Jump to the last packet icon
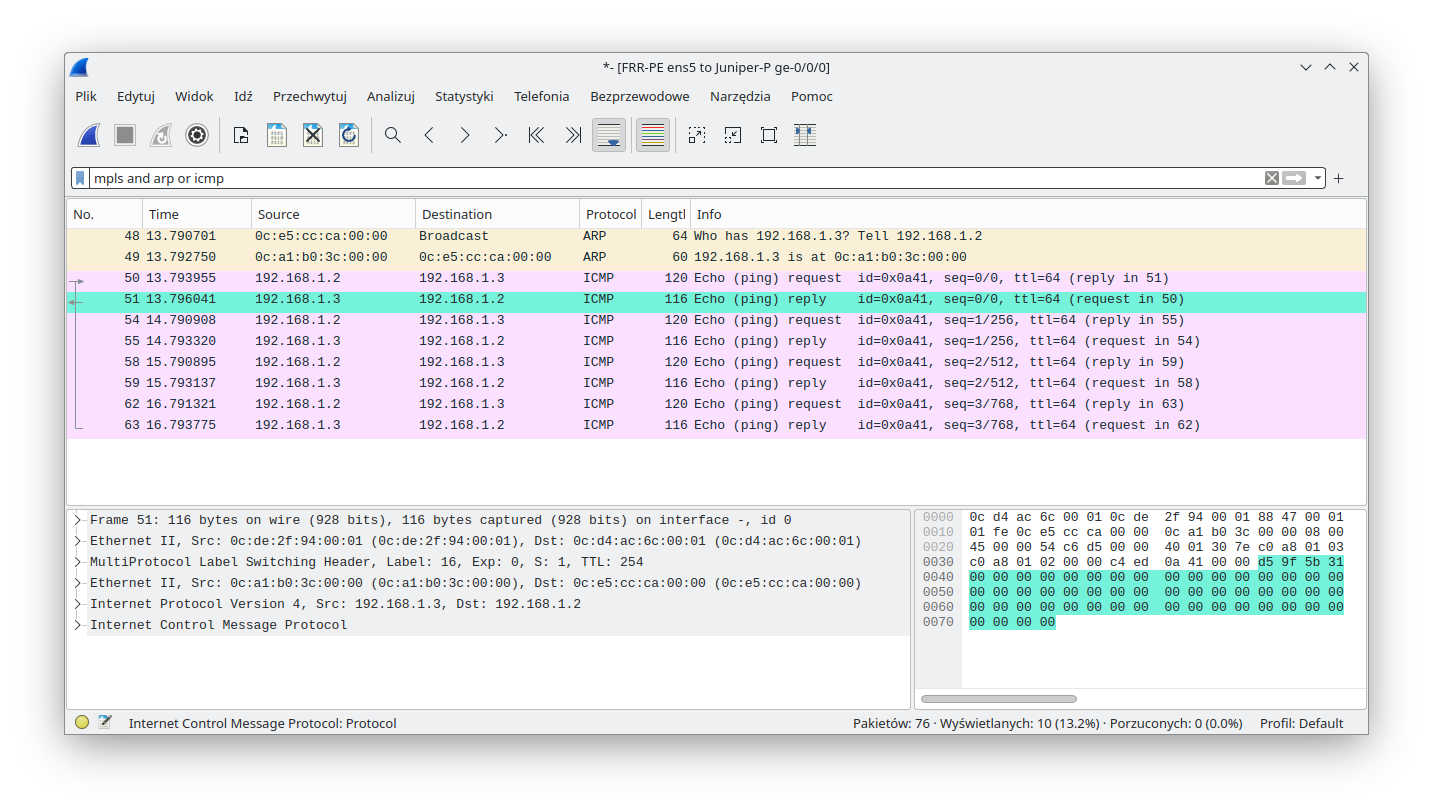Viewport: 1433px width, 811px height. pos(573,135)
